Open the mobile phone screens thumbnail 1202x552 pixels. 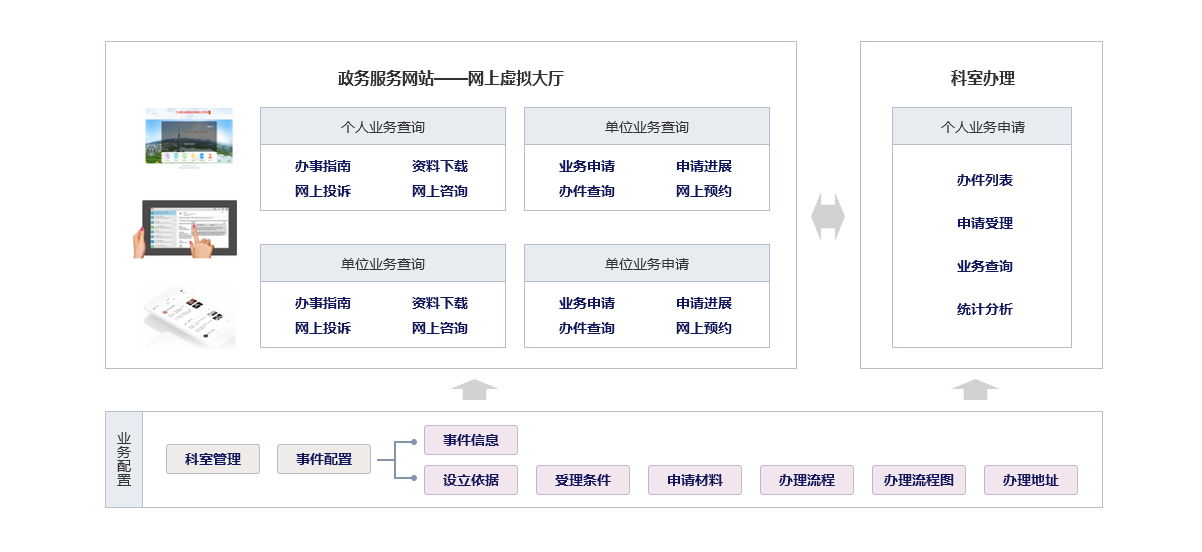[x=189, y=317]
